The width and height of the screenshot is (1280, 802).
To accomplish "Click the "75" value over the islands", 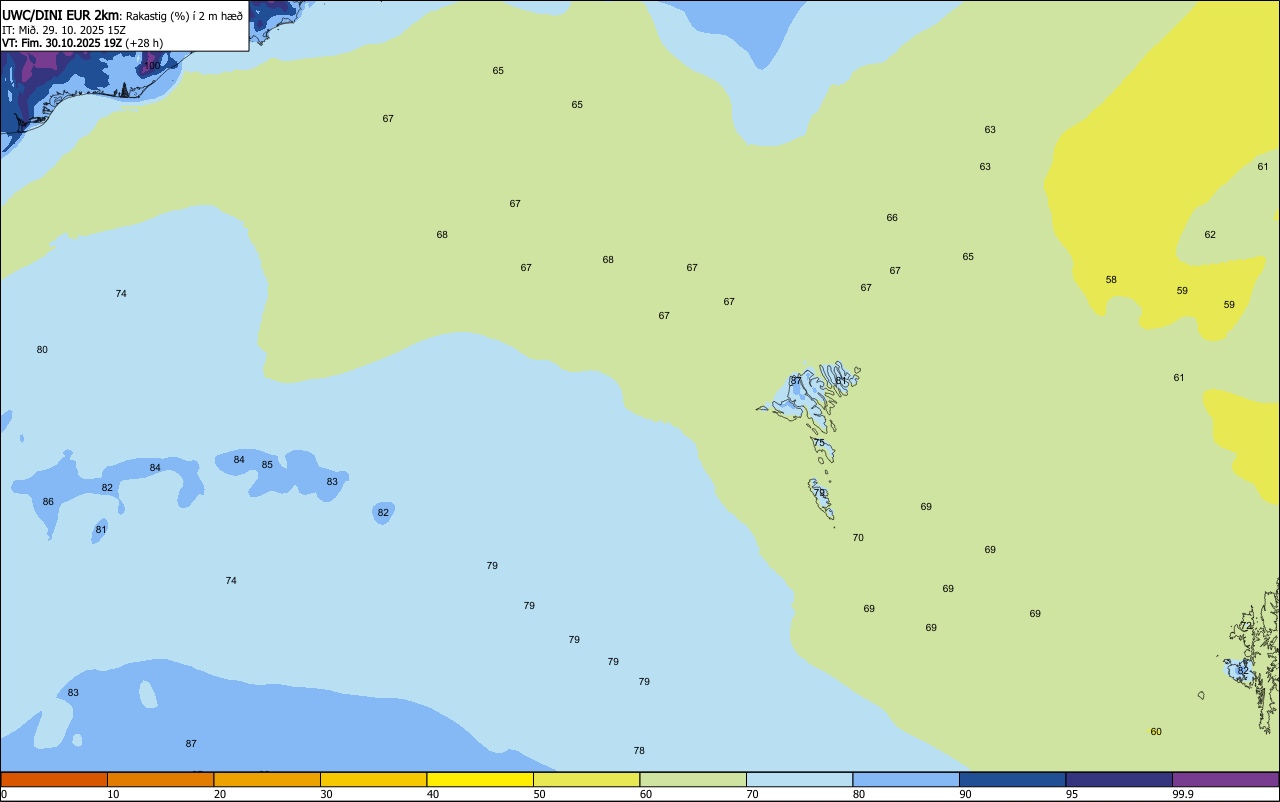I will pyautogui.click(x=819, y=443).
